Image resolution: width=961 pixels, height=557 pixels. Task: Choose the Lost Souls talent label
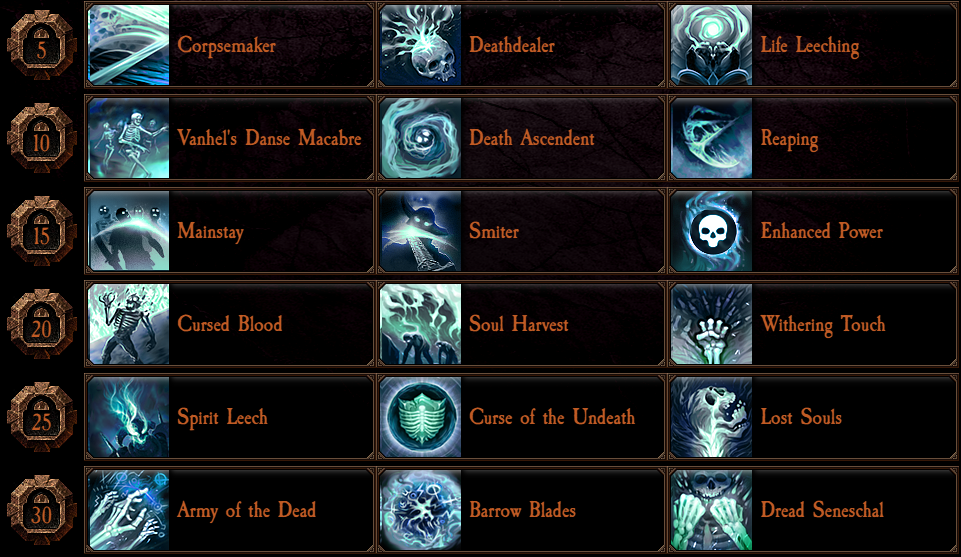click(801, 417)
